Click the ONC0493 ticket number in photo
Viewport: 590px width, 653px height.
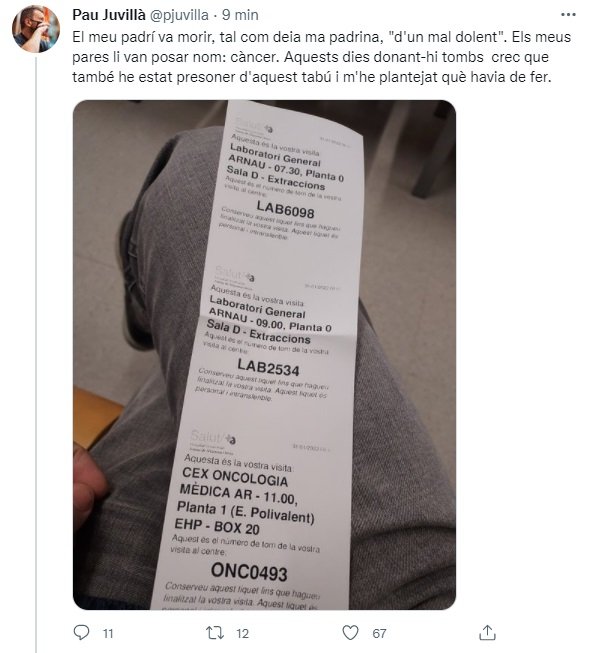pyautogui.click(x=249, y=571)
